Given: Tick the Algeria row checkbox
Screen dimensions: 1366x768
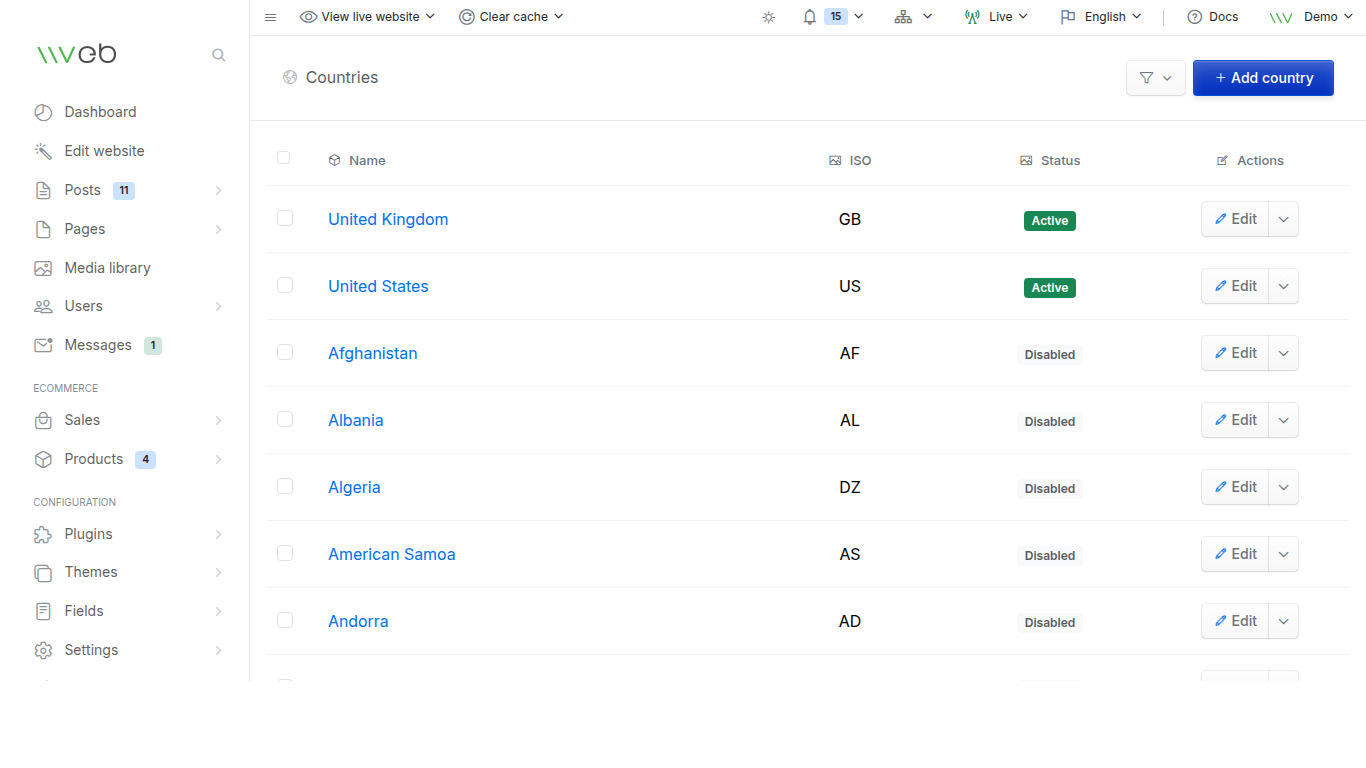Looking at the screenshot, I should pyautogui.click(x=285, y=486).
